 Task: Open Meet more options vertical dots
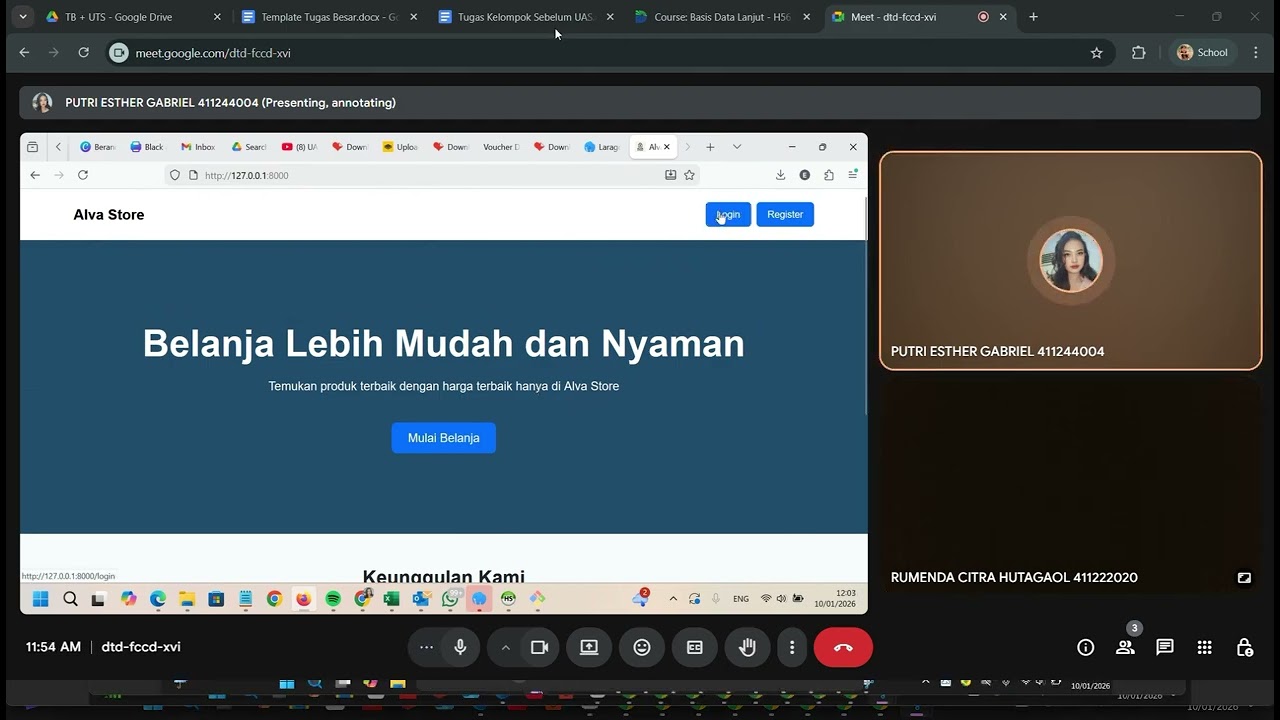pos(792,647)
